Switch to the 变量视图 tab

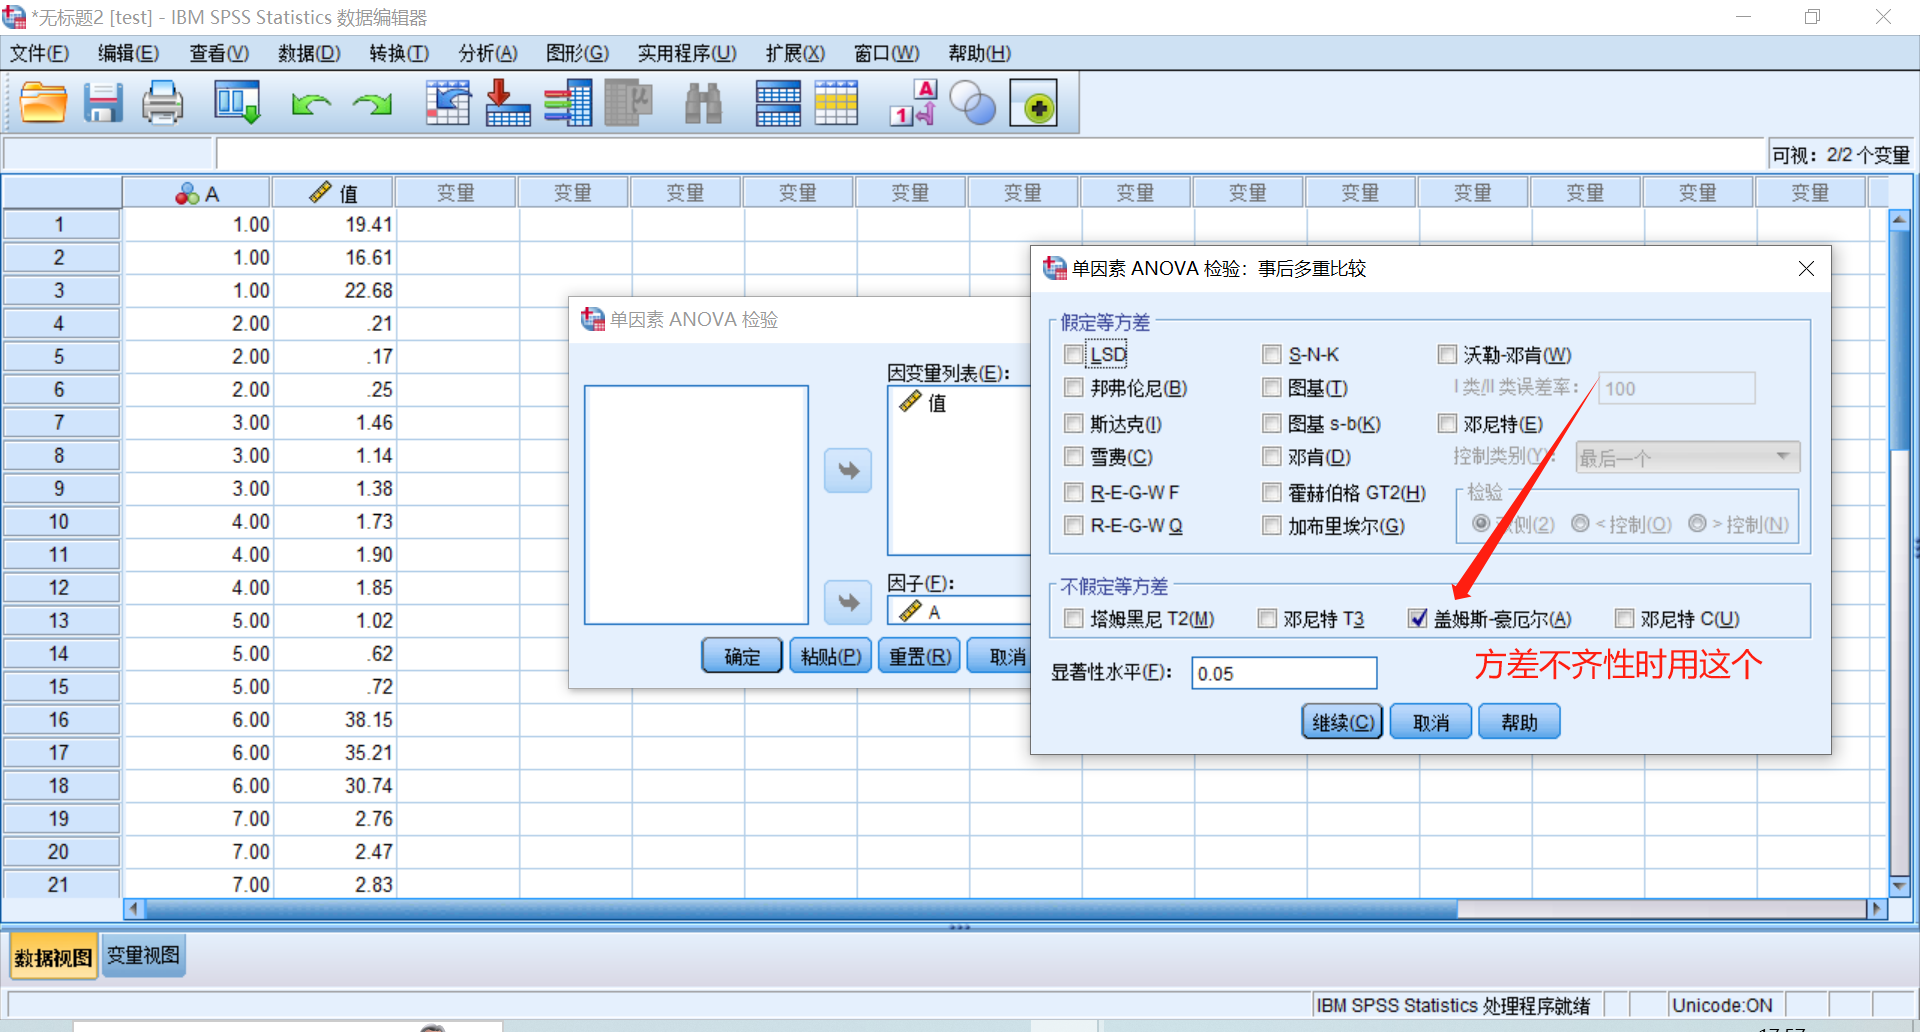[143, 956]
